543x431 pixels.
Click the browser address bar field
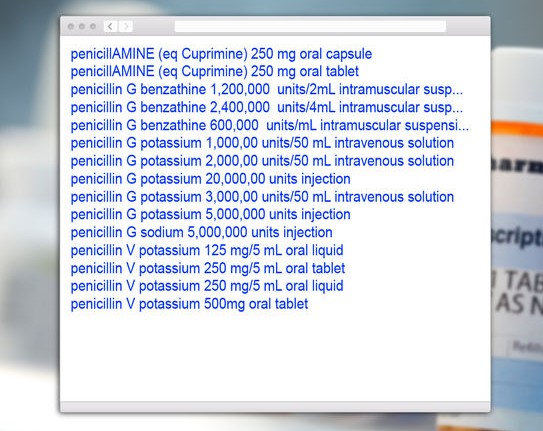(310, 26)
